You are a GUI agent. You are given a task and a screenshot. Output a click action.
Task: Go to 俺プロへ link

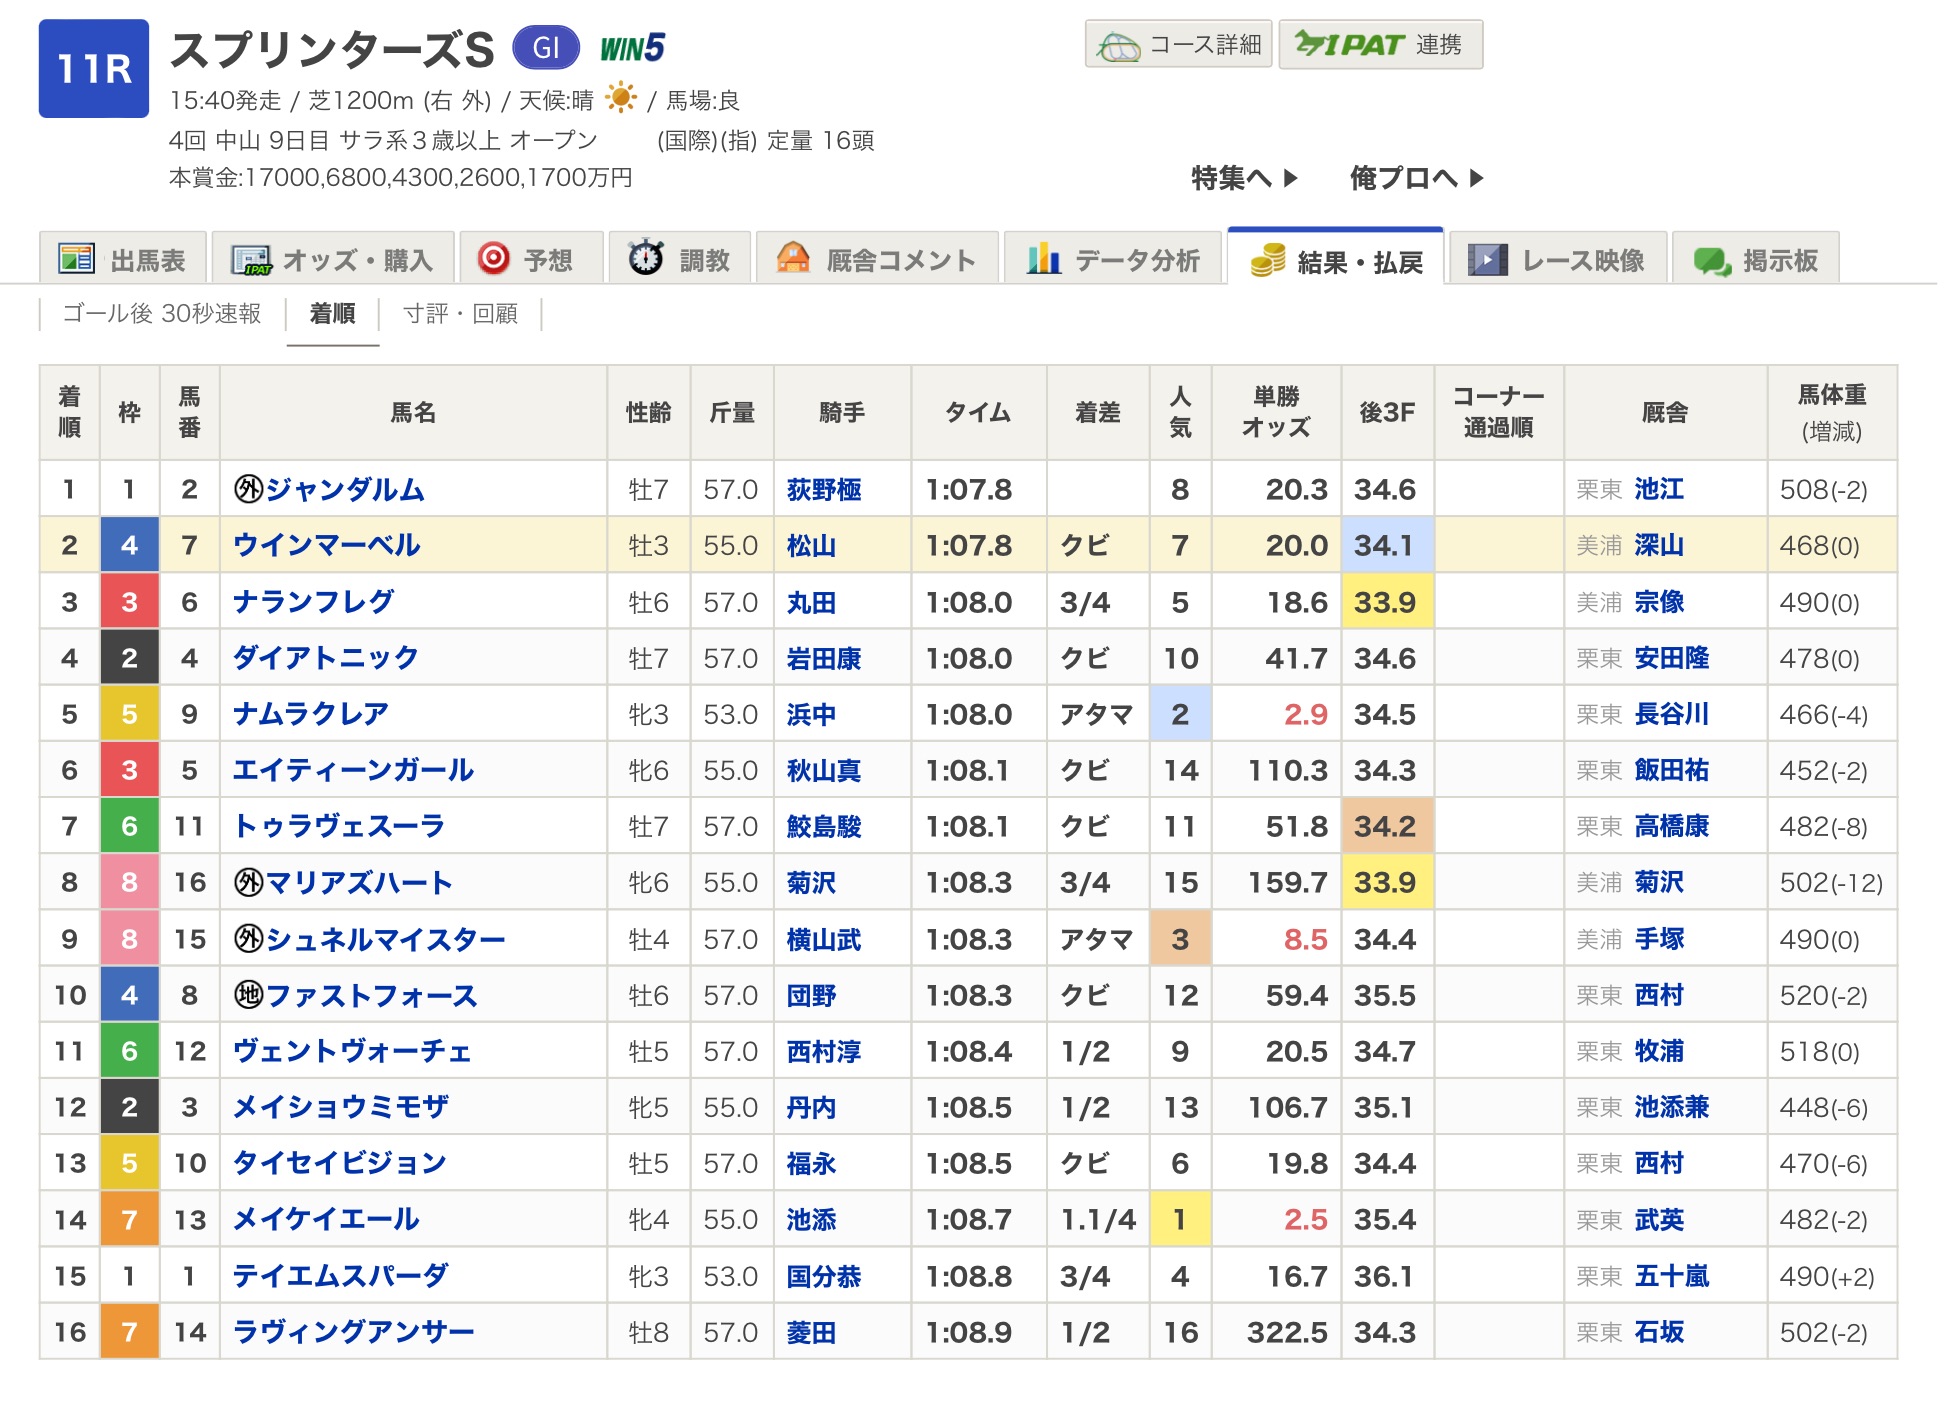[1416, 178]
